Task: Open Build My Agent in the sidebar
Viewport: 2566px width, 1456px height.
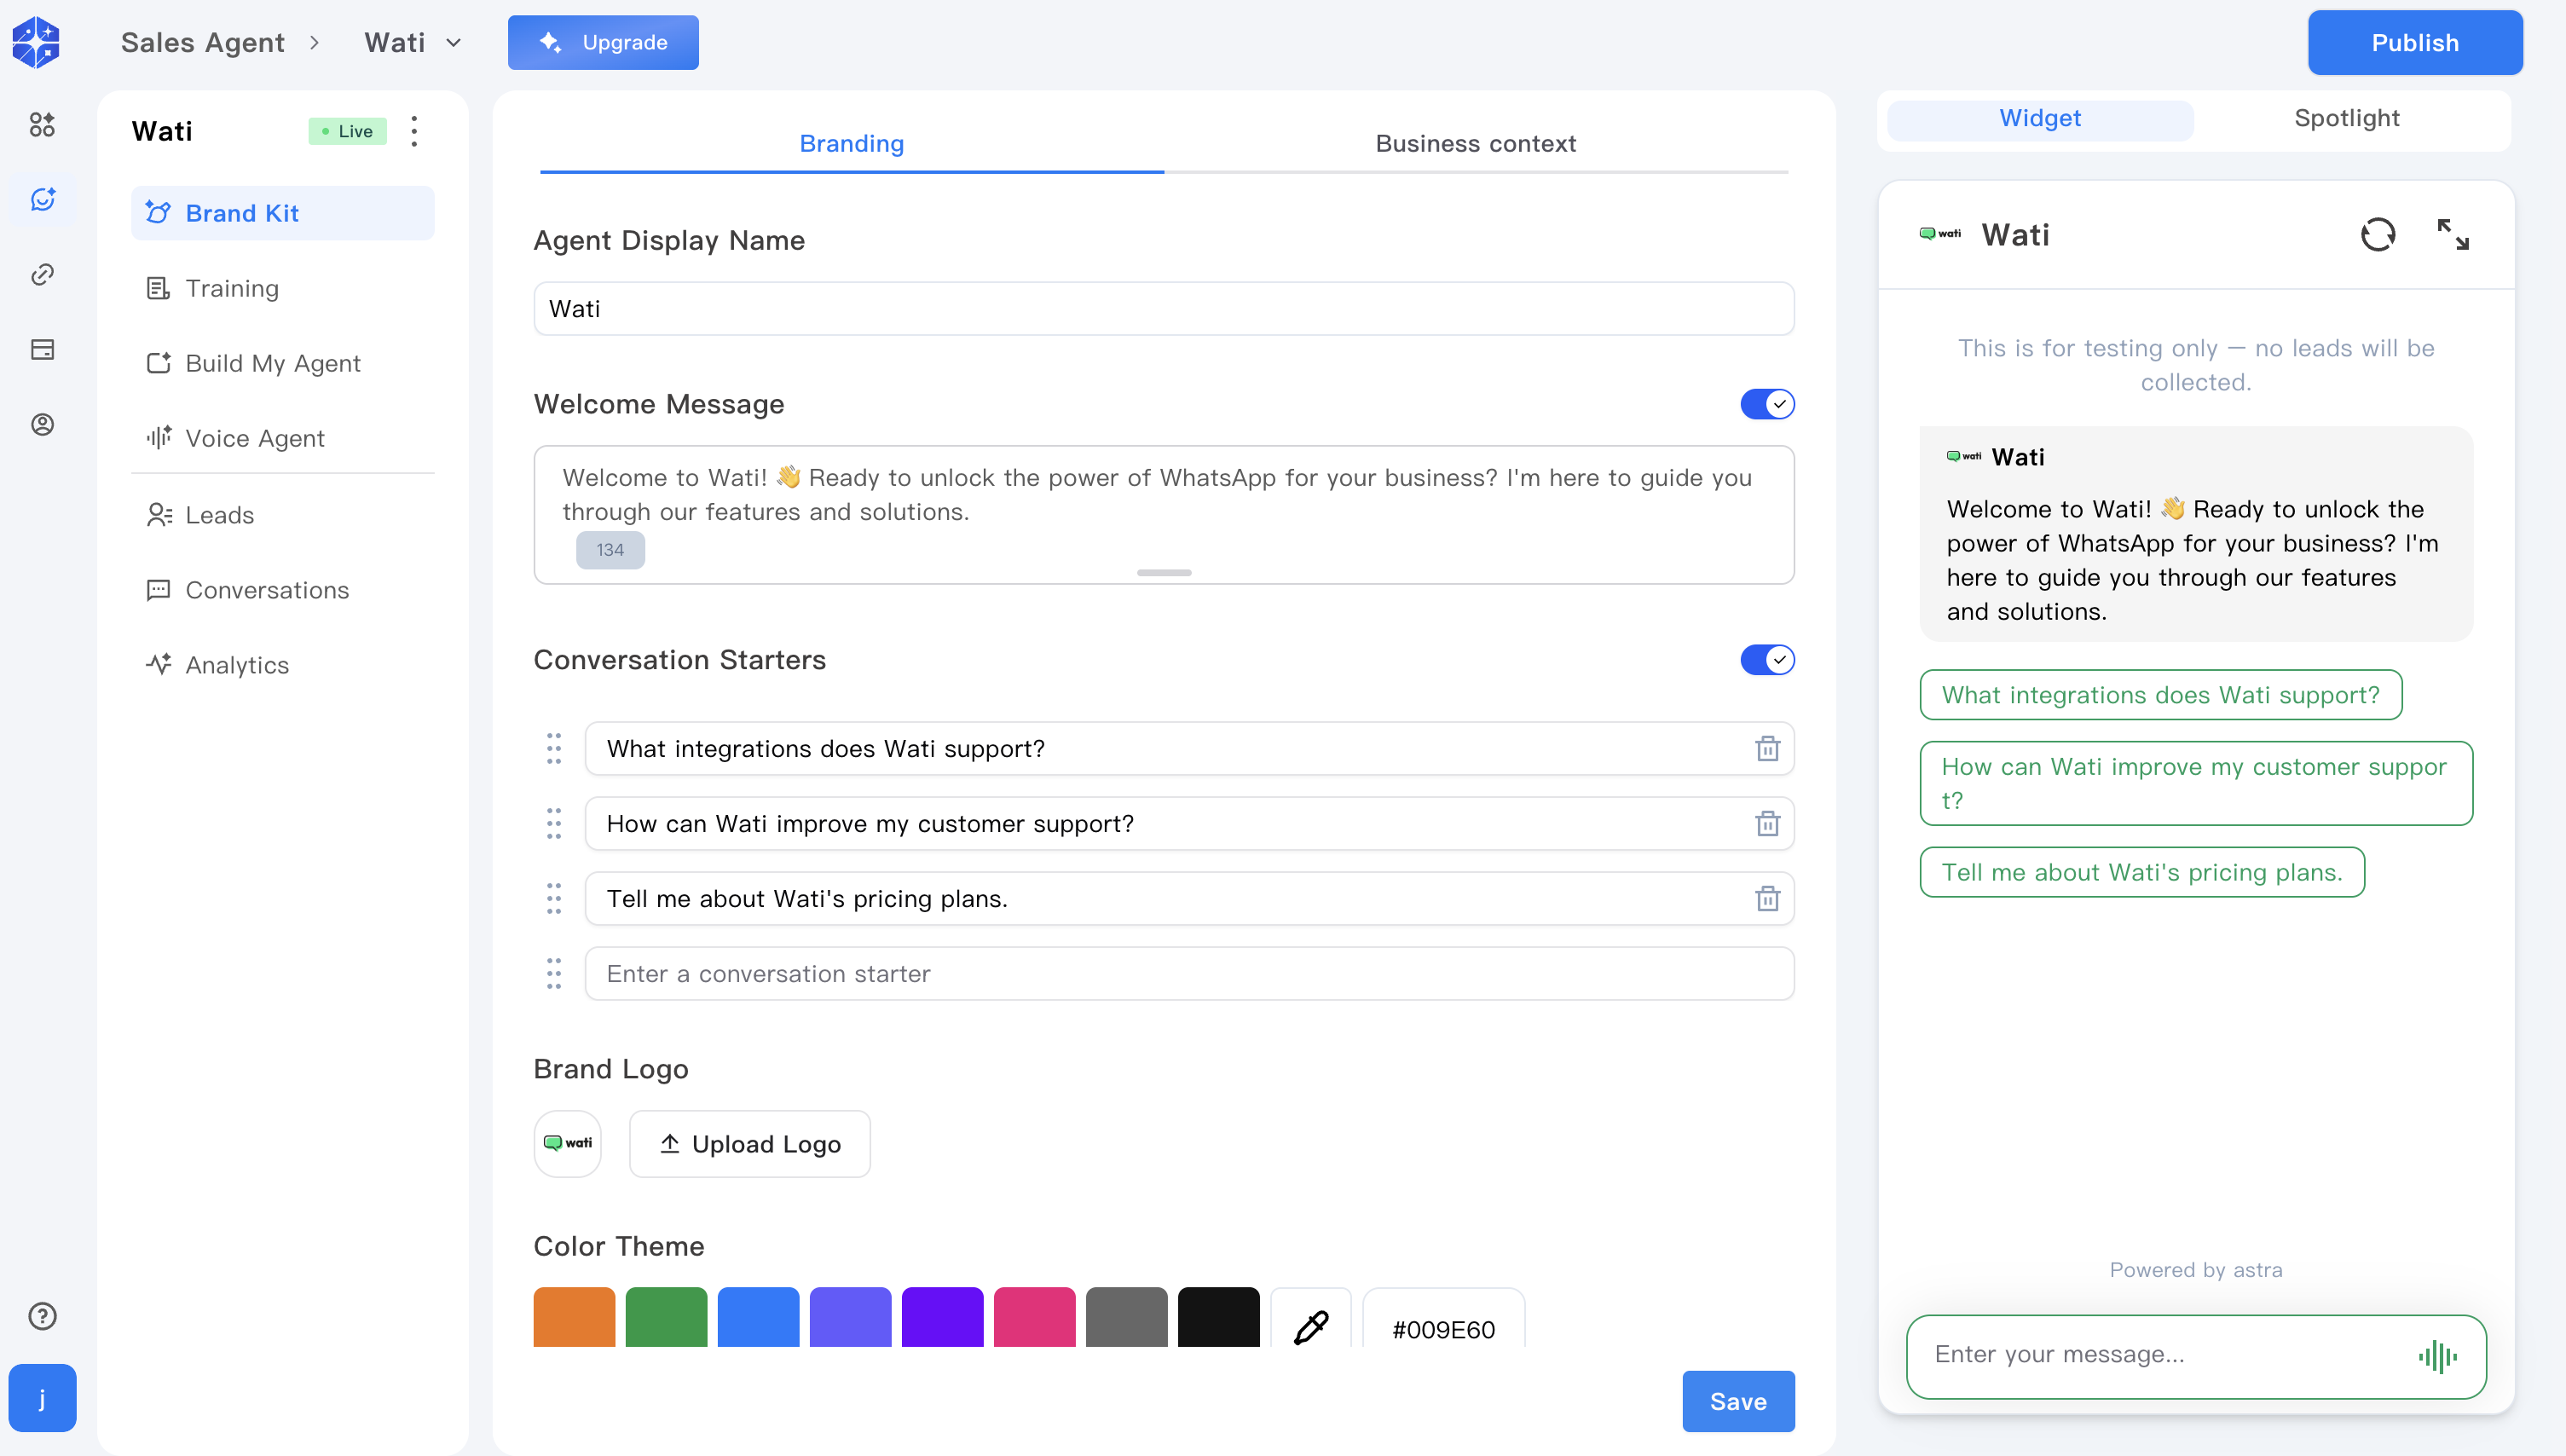Action: pyautogui.click(x=283, y=363)
